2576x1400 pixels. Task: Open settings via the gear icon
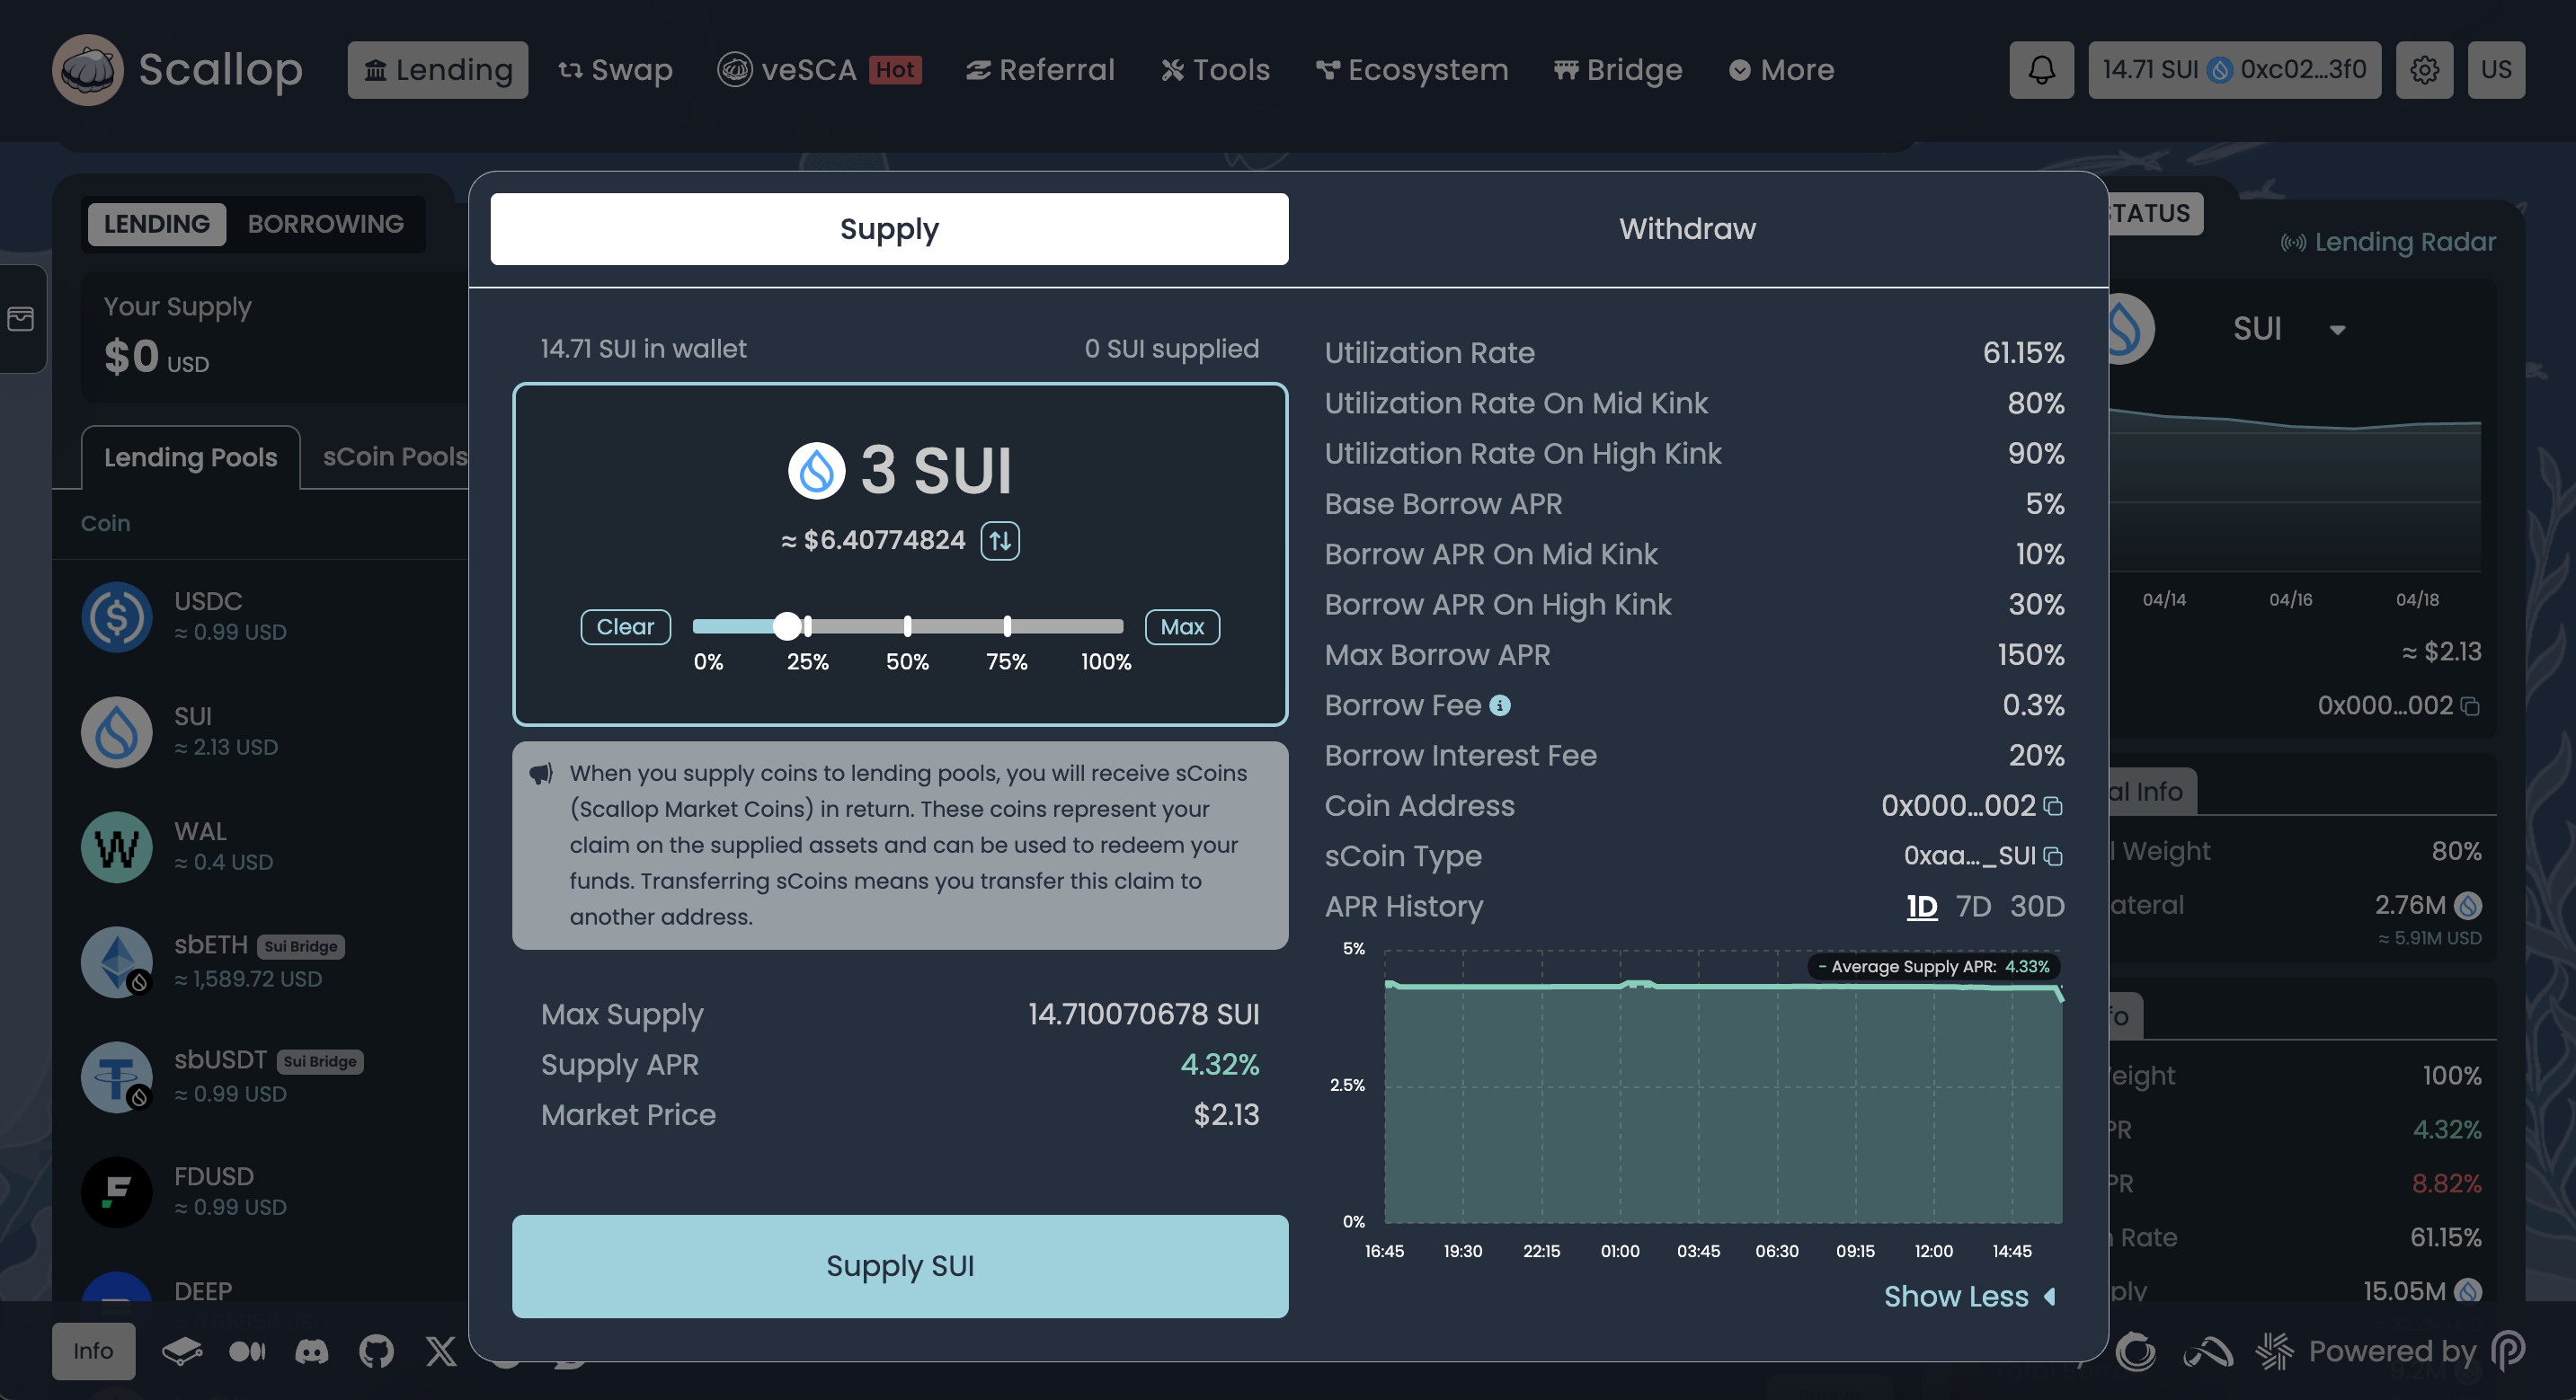[2424, 70]
